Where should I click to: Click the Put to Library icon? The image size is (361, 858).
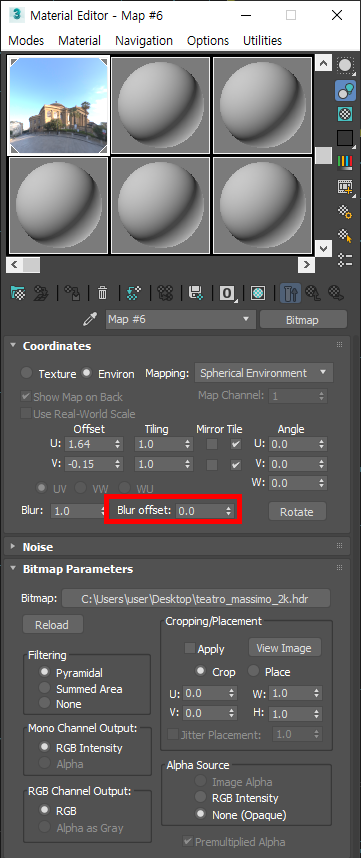click(195, 293)
